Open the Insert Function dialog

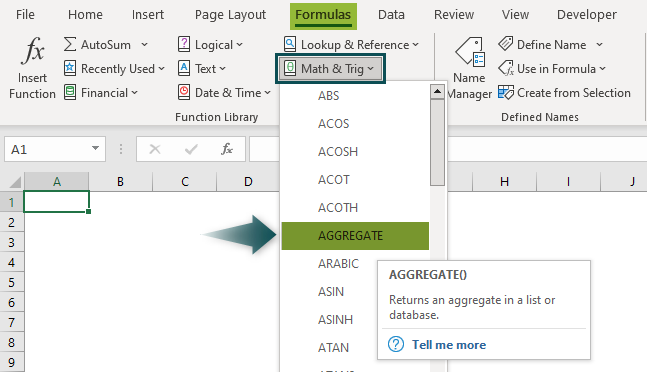click(32, 68)
